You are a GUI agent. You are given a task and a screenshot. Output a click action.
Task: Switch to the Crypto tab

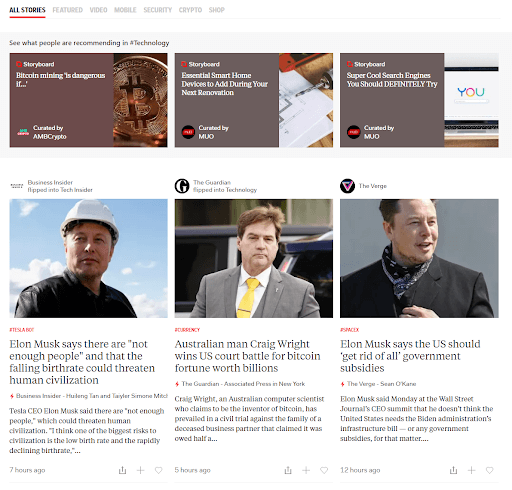pyautogui.click(x=190, y=10)
